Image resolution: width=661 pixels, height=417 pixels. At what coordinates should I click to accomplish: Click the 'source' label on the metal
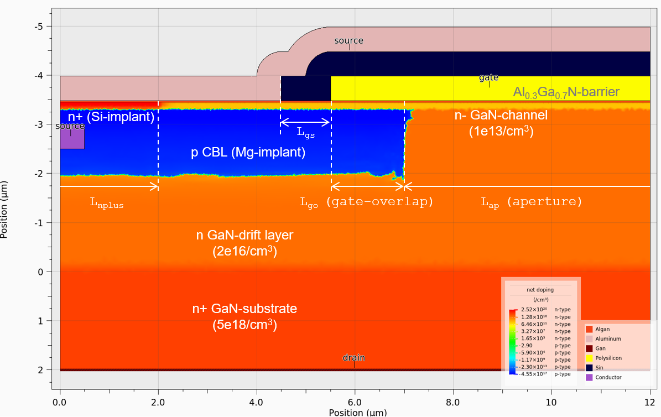pos(348,40)
